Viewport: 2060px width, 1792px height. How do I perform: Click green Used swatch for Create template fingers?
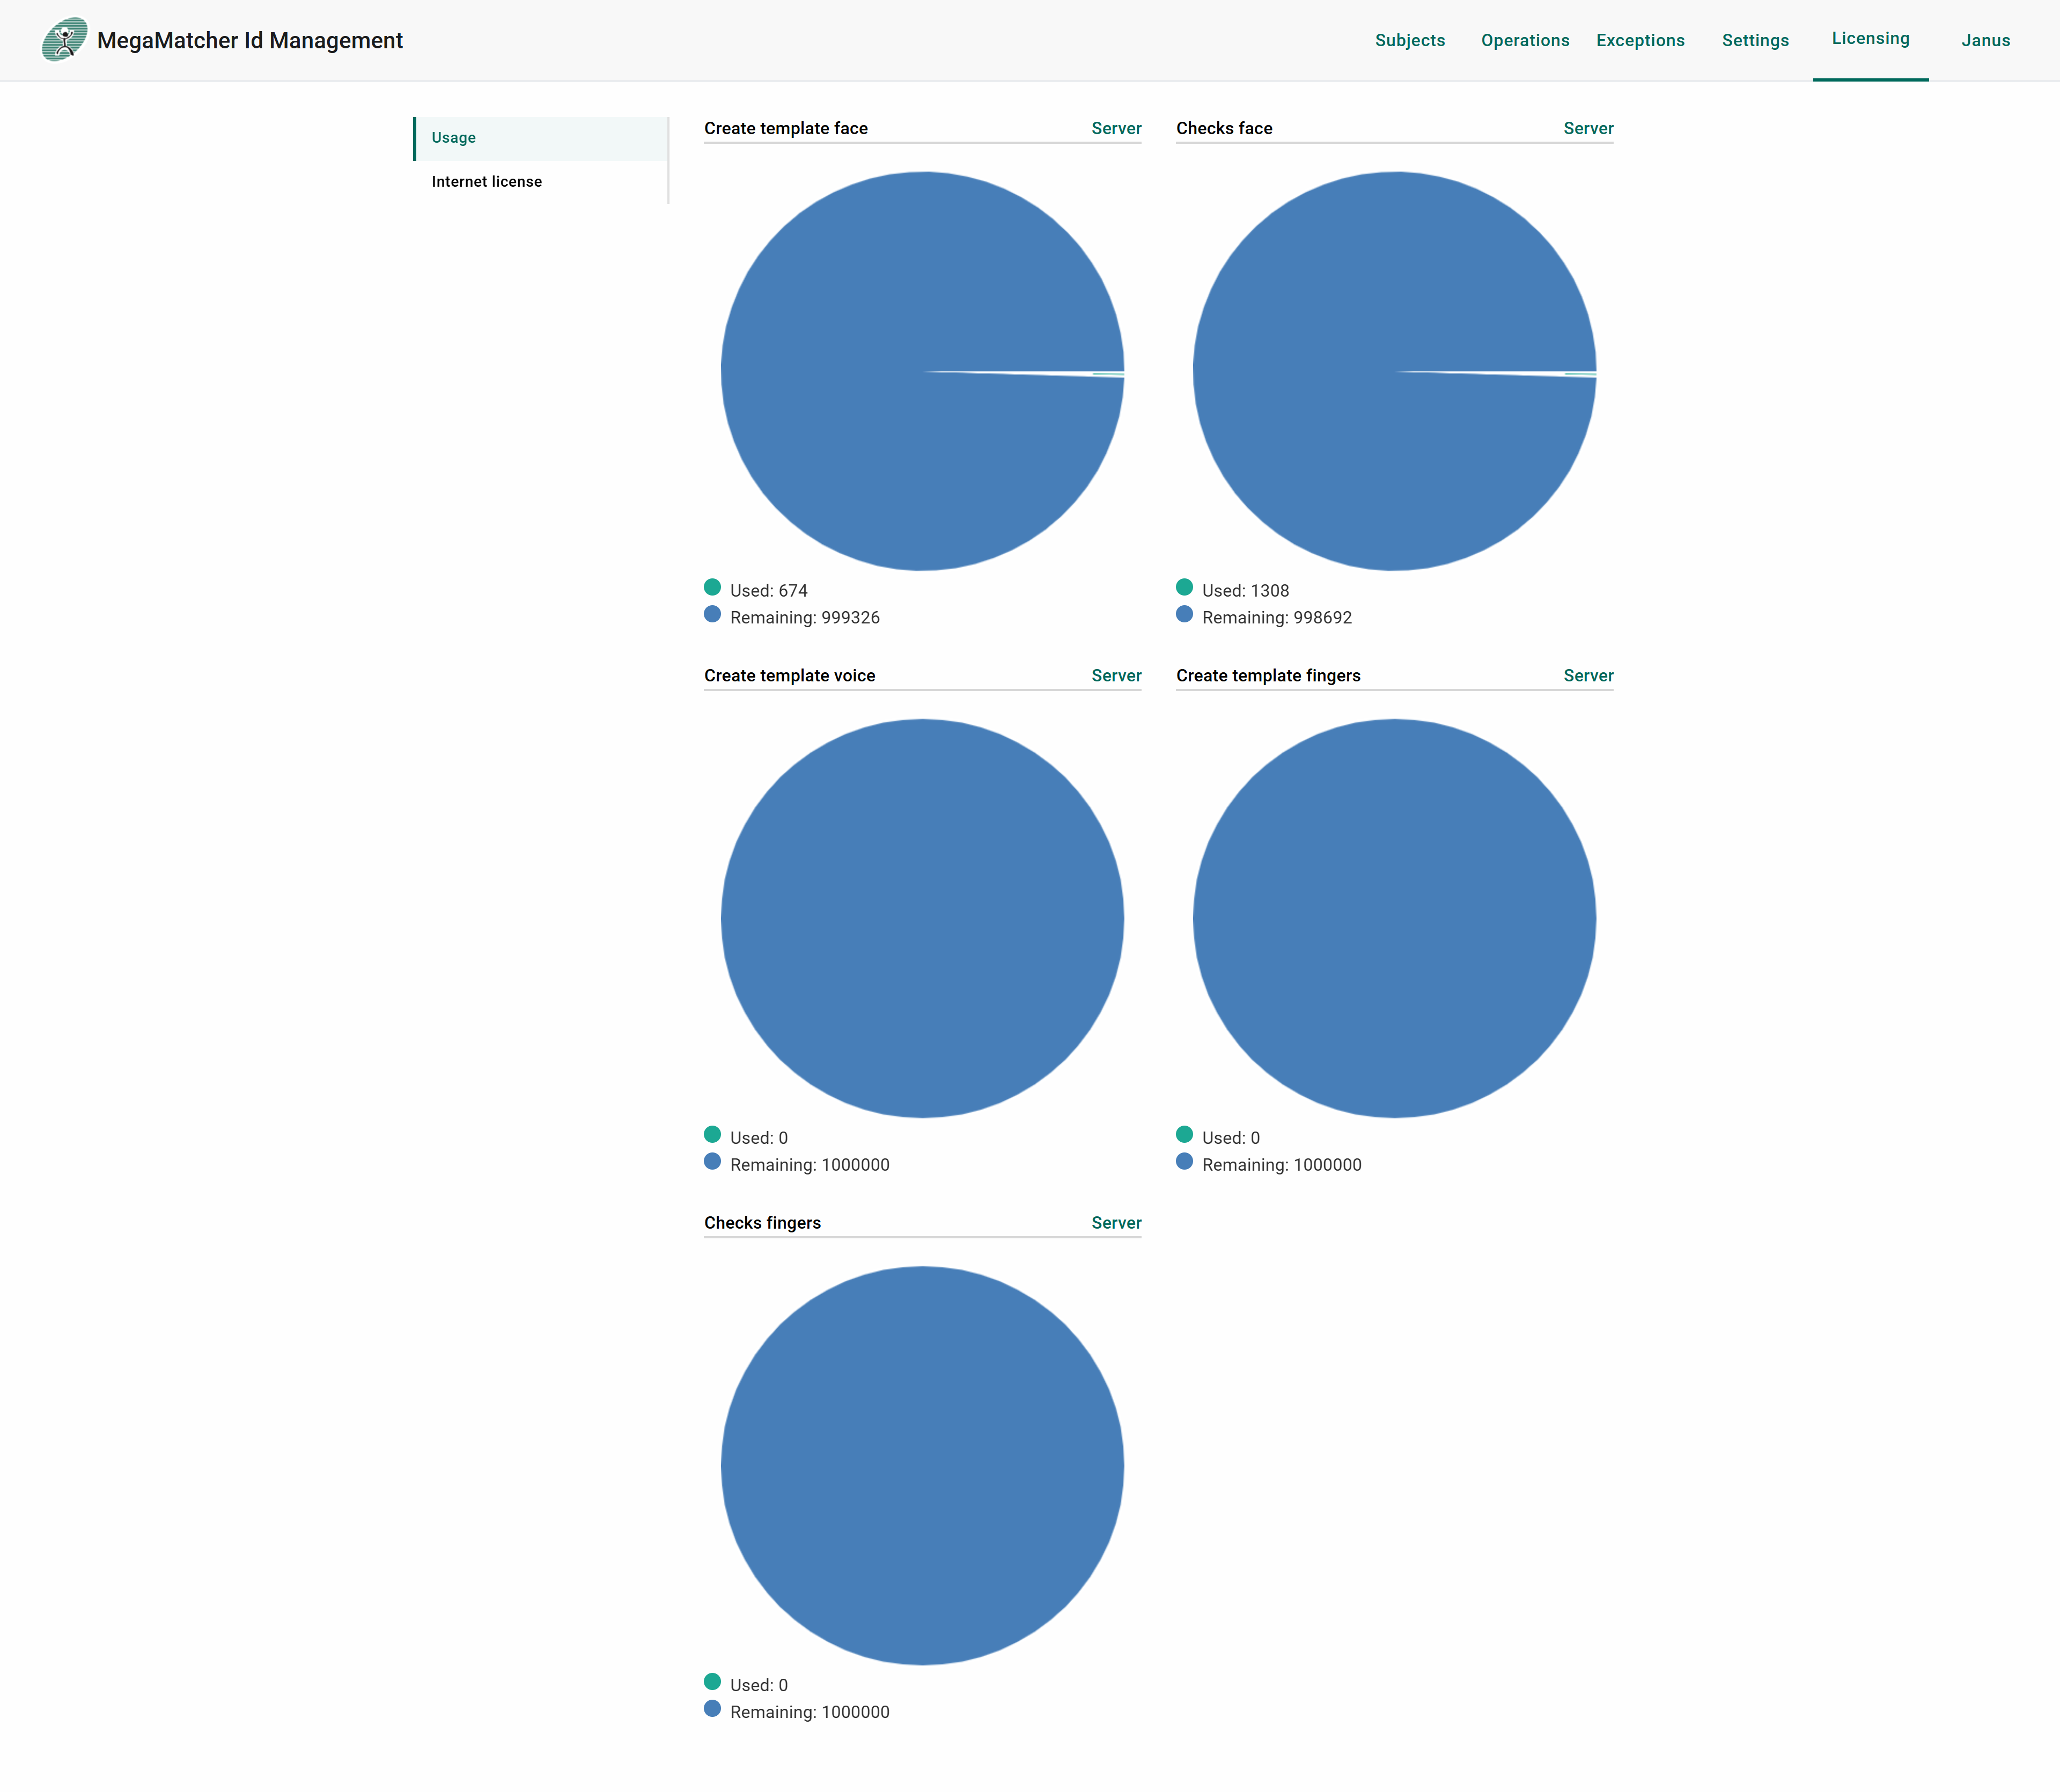point(1184,1134)
